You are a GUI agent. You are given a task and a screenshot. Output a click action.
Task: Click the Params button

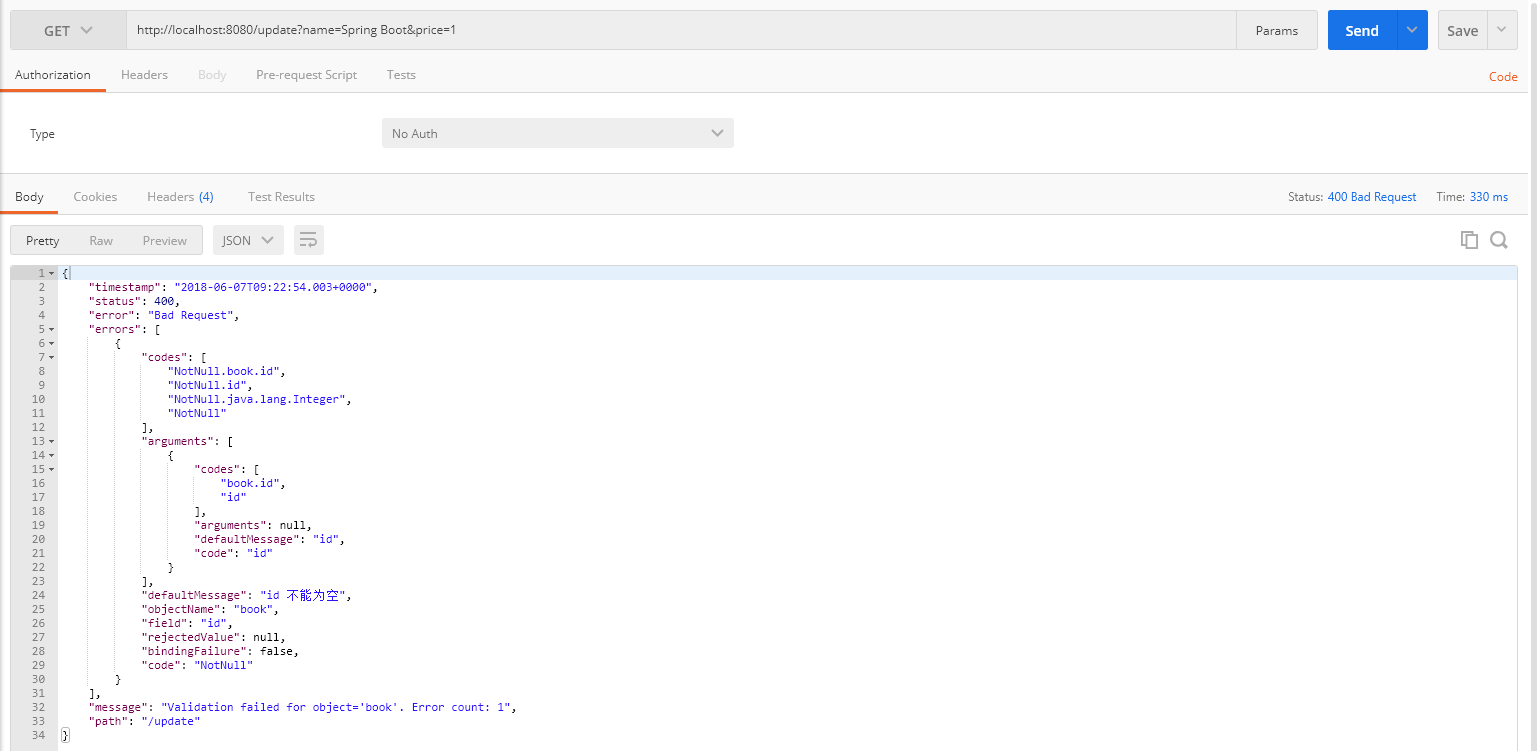1276,31
